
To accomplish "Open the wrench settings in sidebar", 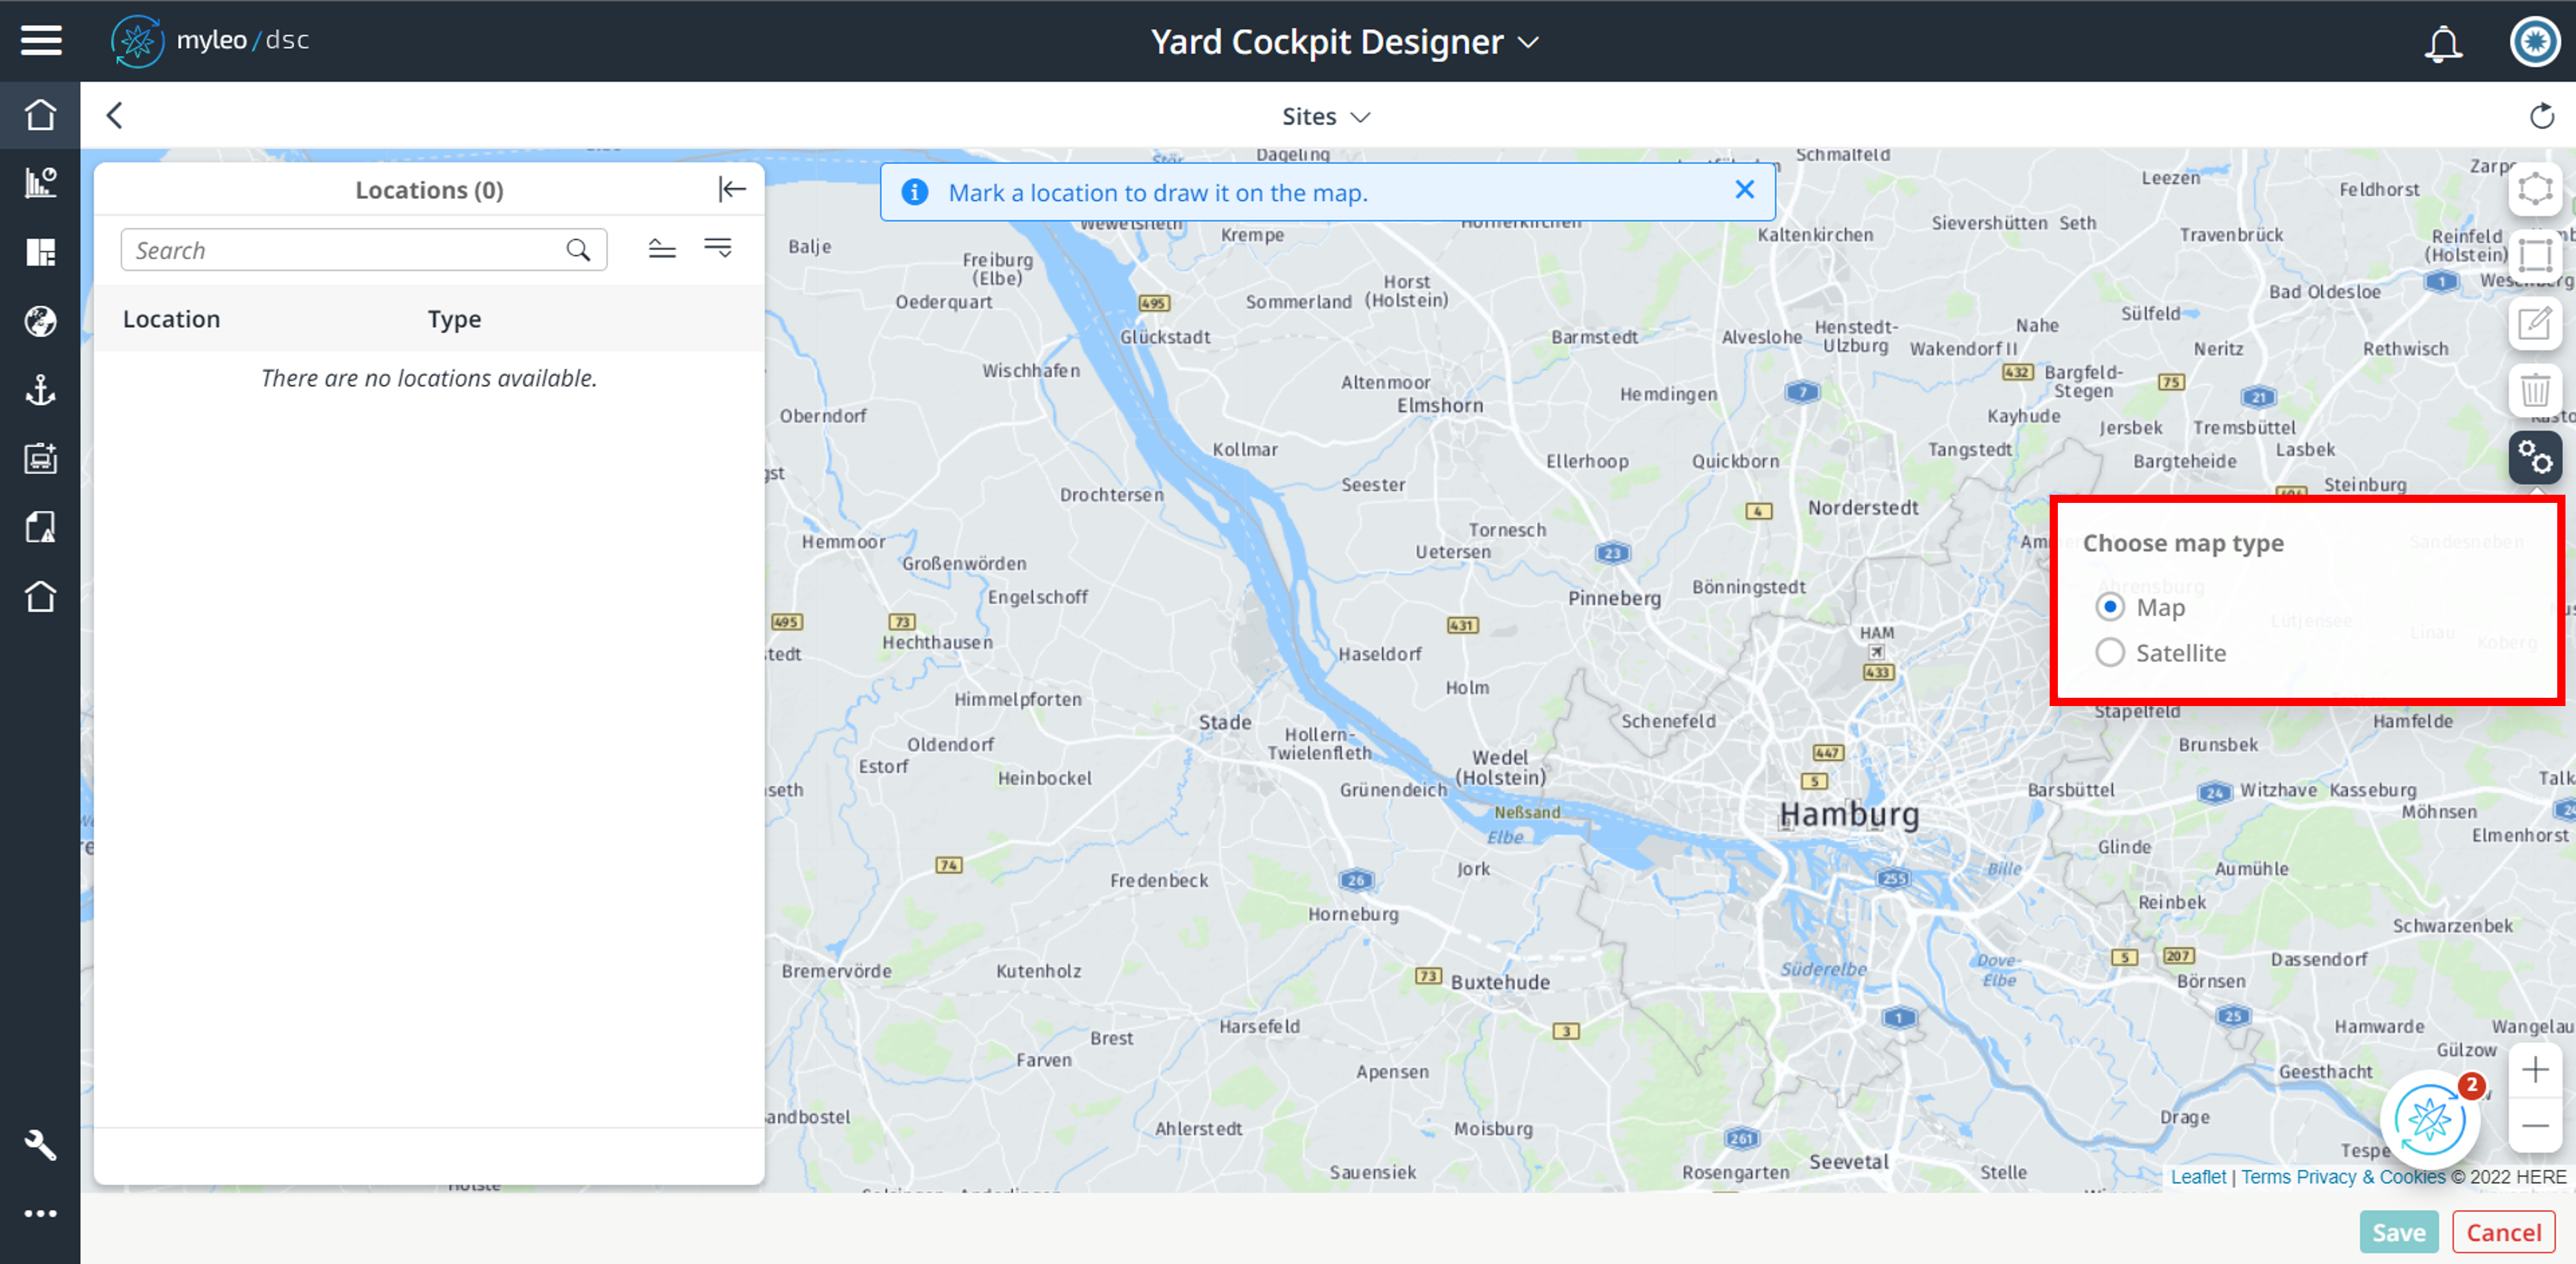I will [x=40, y=1144].
